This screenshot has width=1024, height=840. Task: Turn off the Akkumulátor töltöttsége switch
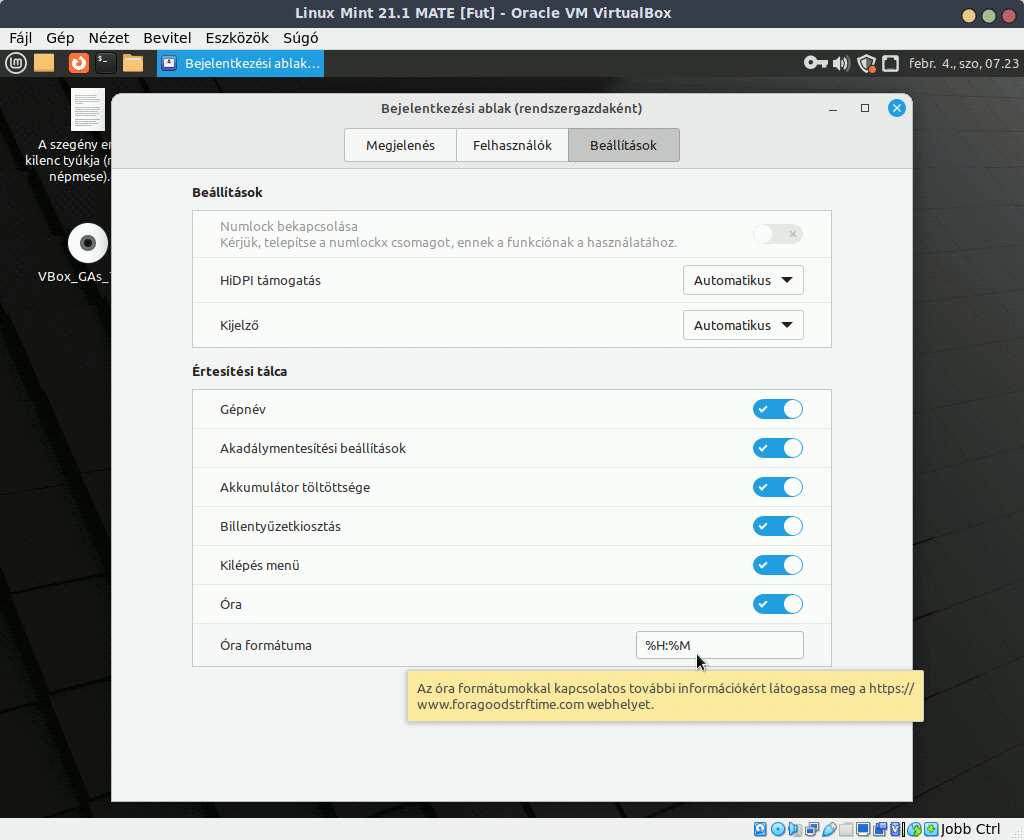(777, 487)
